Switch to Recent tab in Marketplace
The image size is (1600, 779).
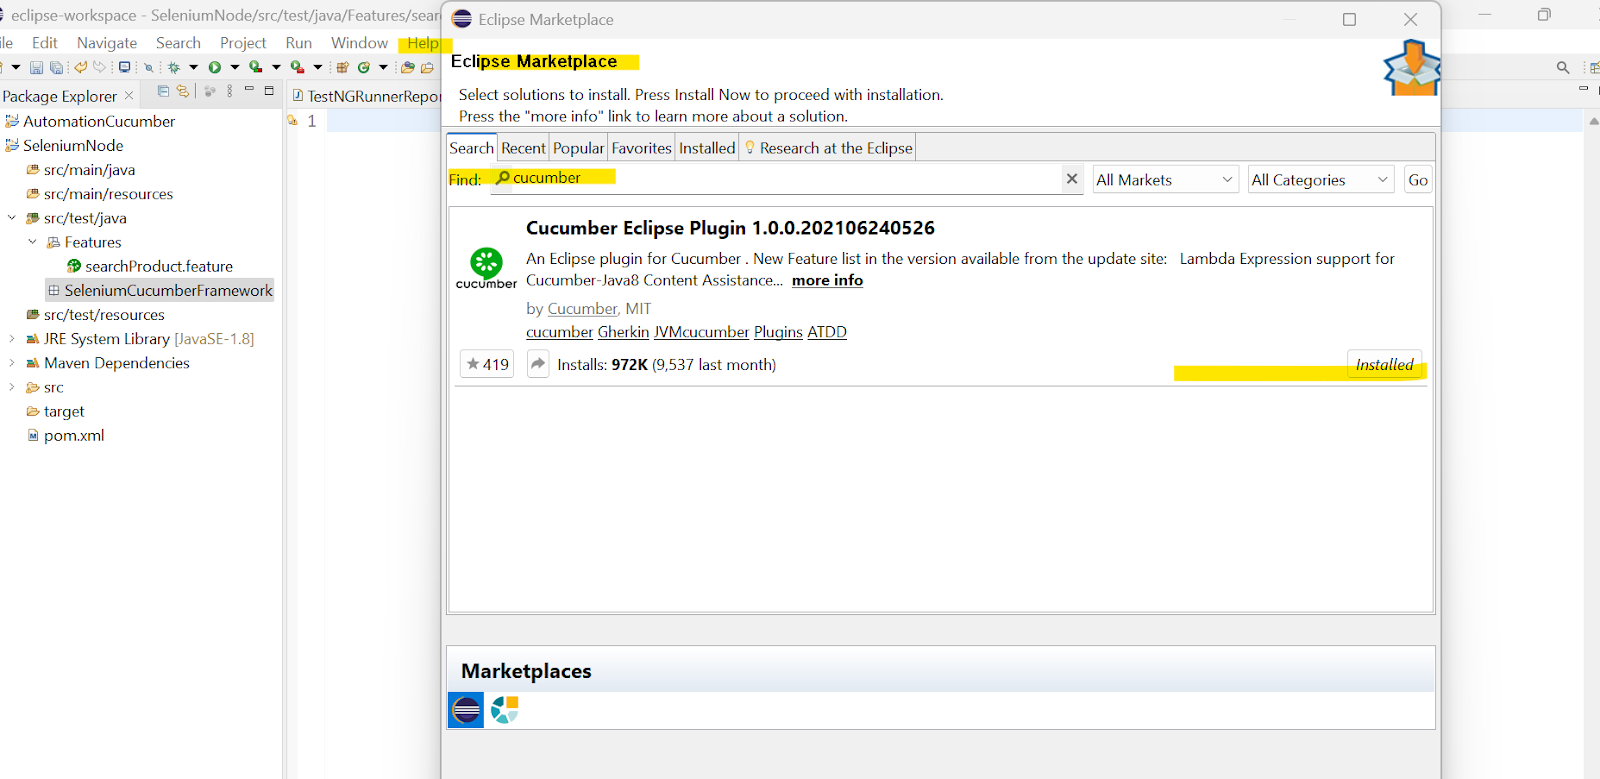[x=523, y=148]
